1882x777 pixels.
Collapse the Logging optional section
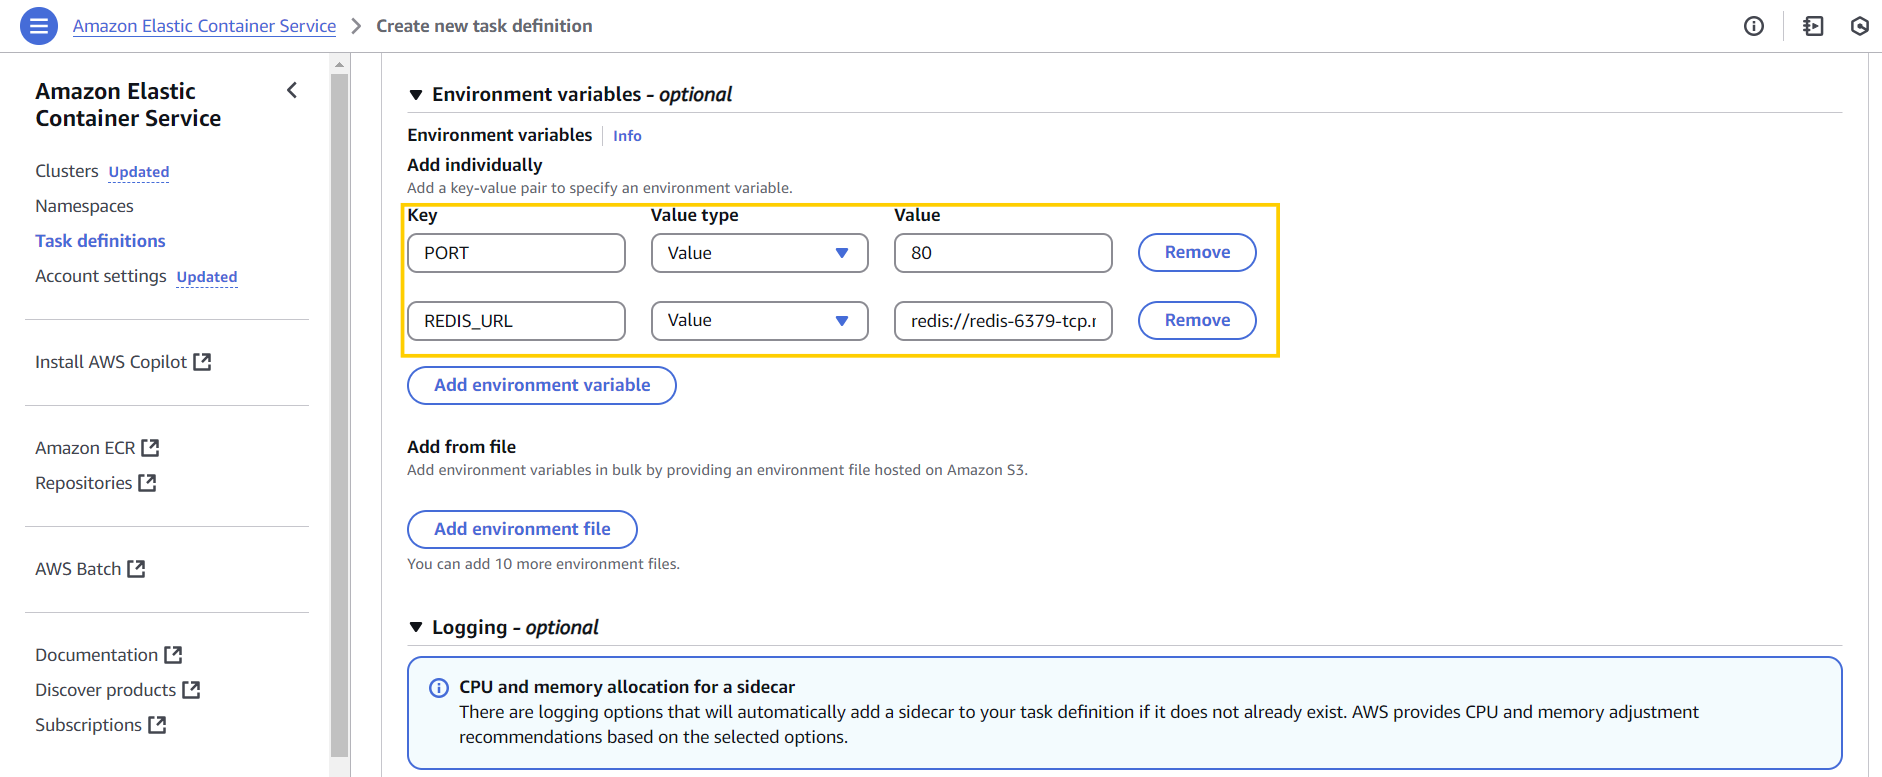coord(416,628)
